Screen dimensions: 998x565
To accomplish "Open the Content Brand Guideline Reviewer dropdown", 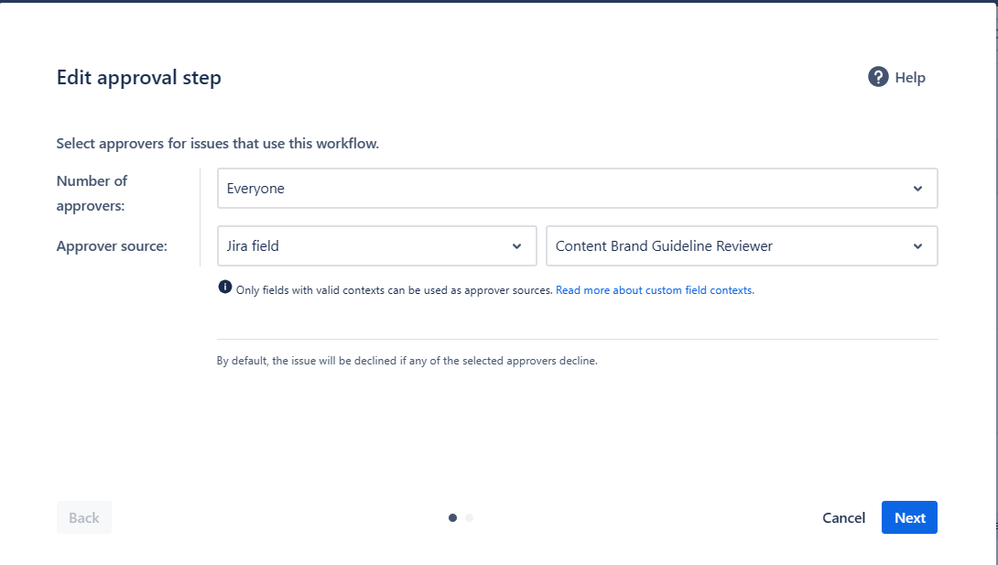I will 741,246.
